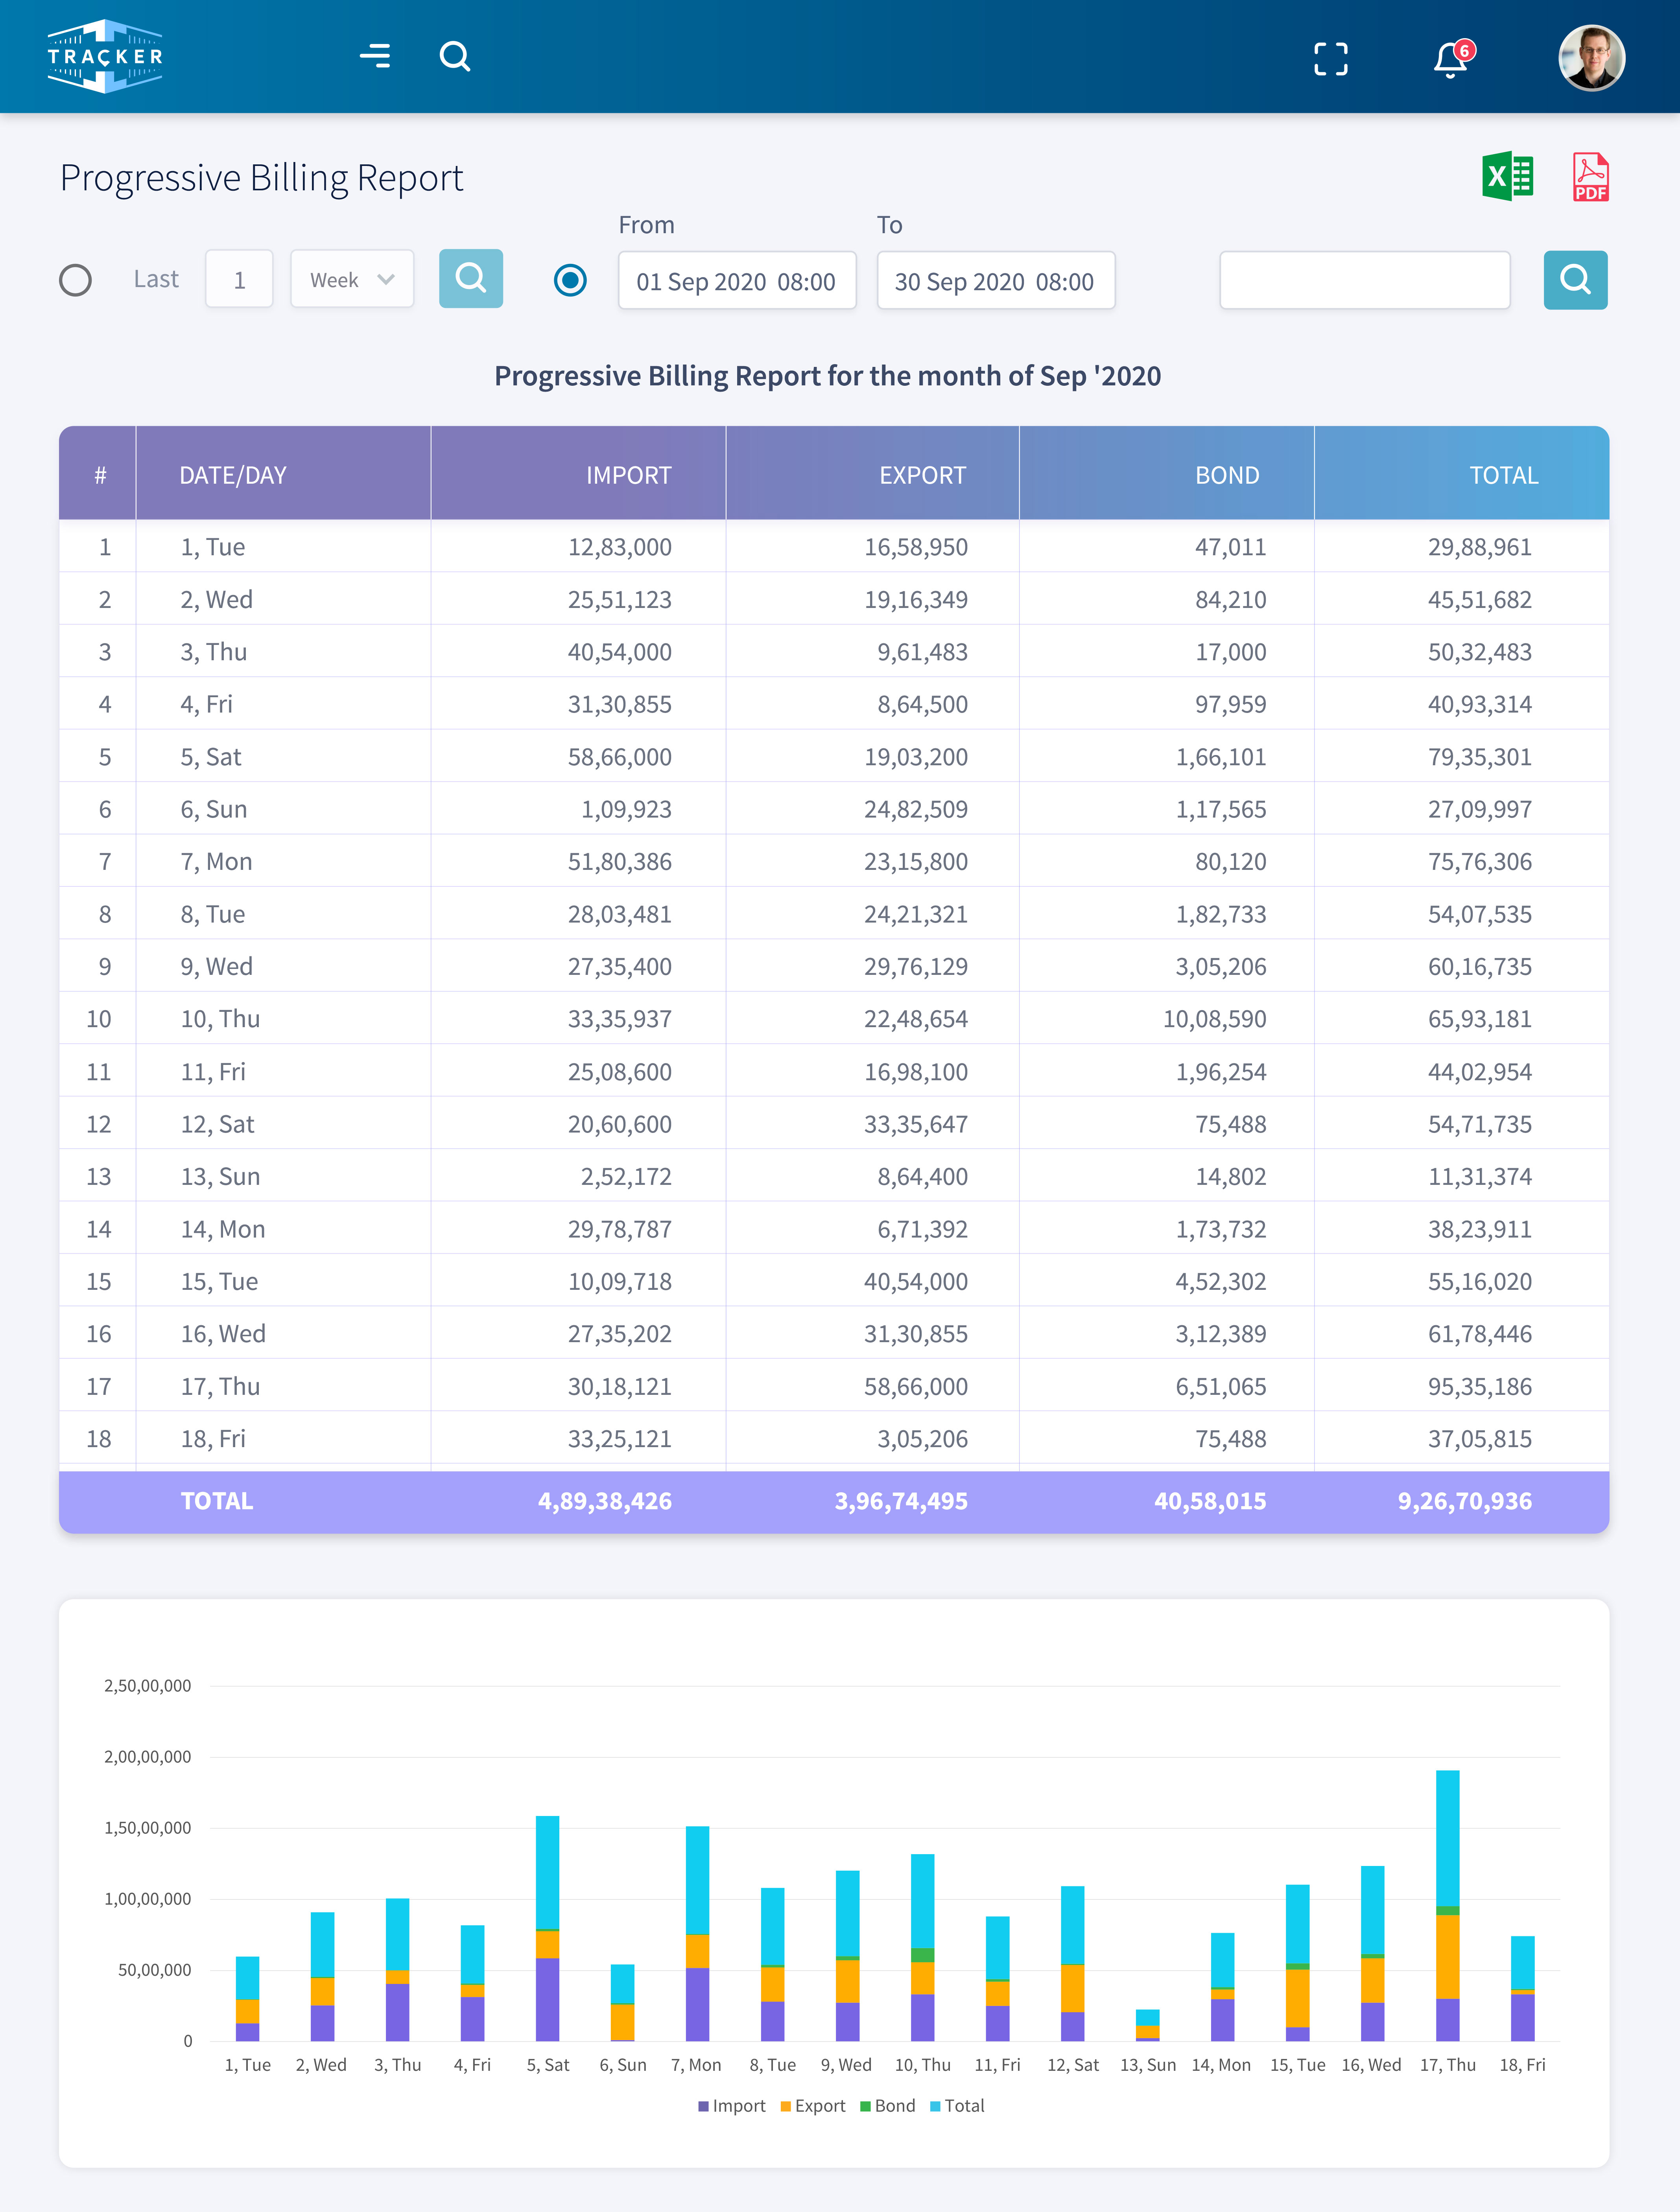This screenshot has width=1680, height=2212.
Task: Select the '14, Mon' row date cell
Action: click(x=223, y=1229)
